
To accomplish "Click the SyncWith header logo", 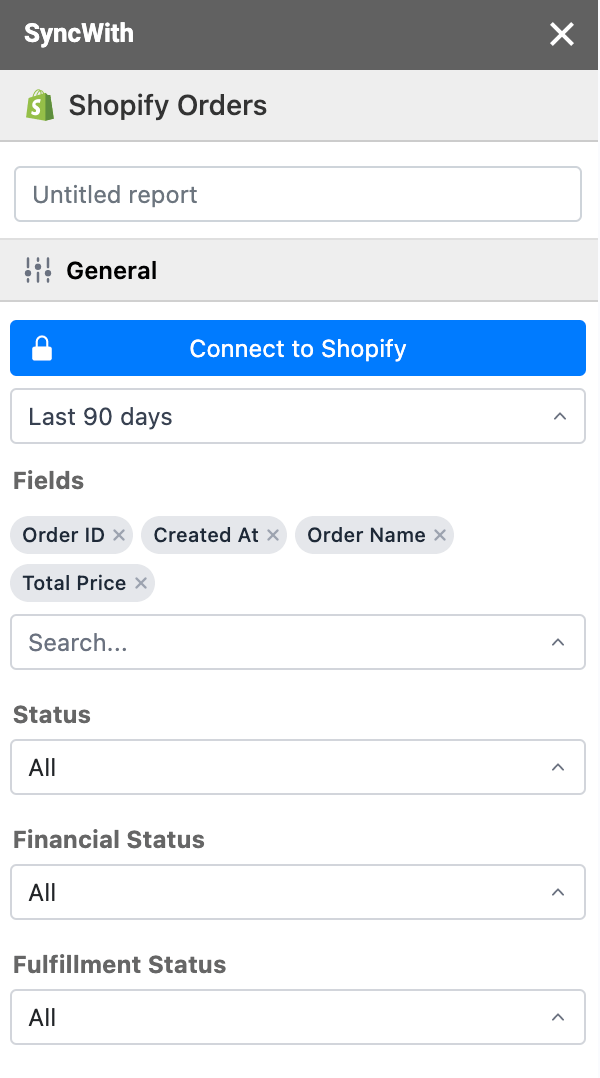I will (78, 33).
